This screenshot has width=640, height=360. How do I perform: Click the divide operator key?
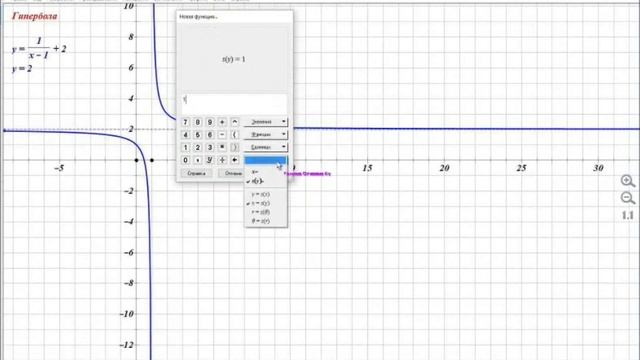(222, 160)
